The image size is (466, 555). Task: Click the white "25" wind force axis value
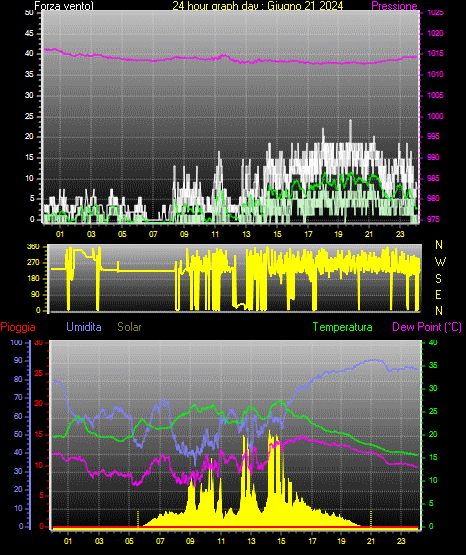[x=29, y=116]
